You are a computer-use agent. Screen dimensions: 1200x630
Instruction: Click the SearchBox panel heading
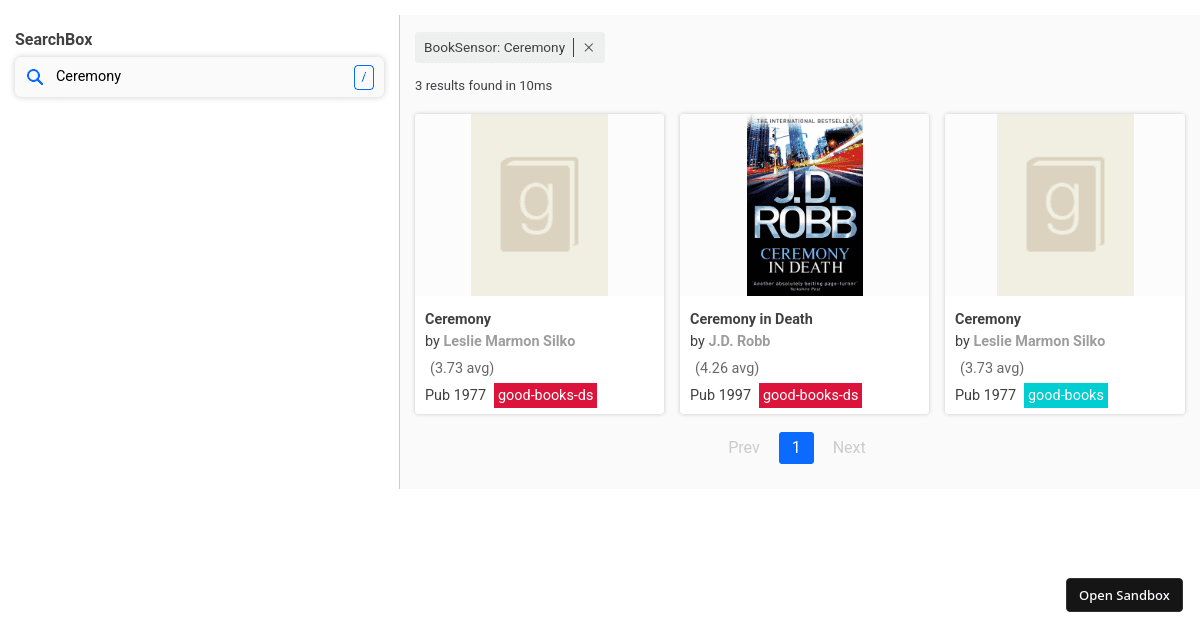tap(53, 39)
